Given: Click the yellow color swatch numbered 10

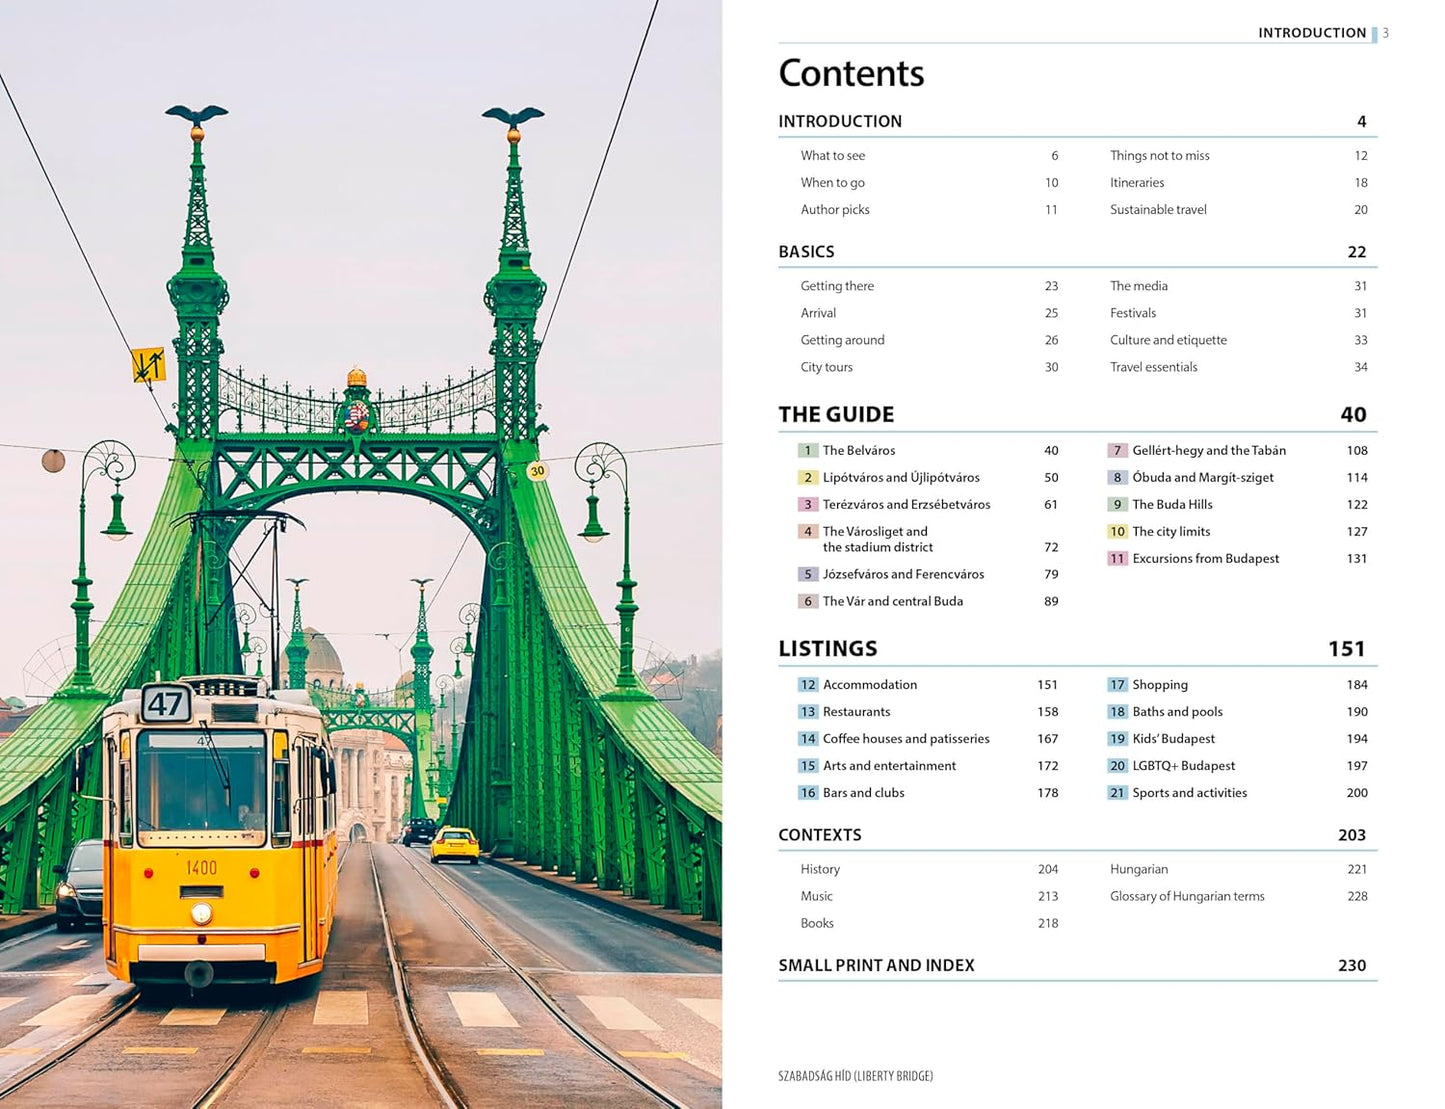Looking at the screenshot, I should coord(1116,531).
